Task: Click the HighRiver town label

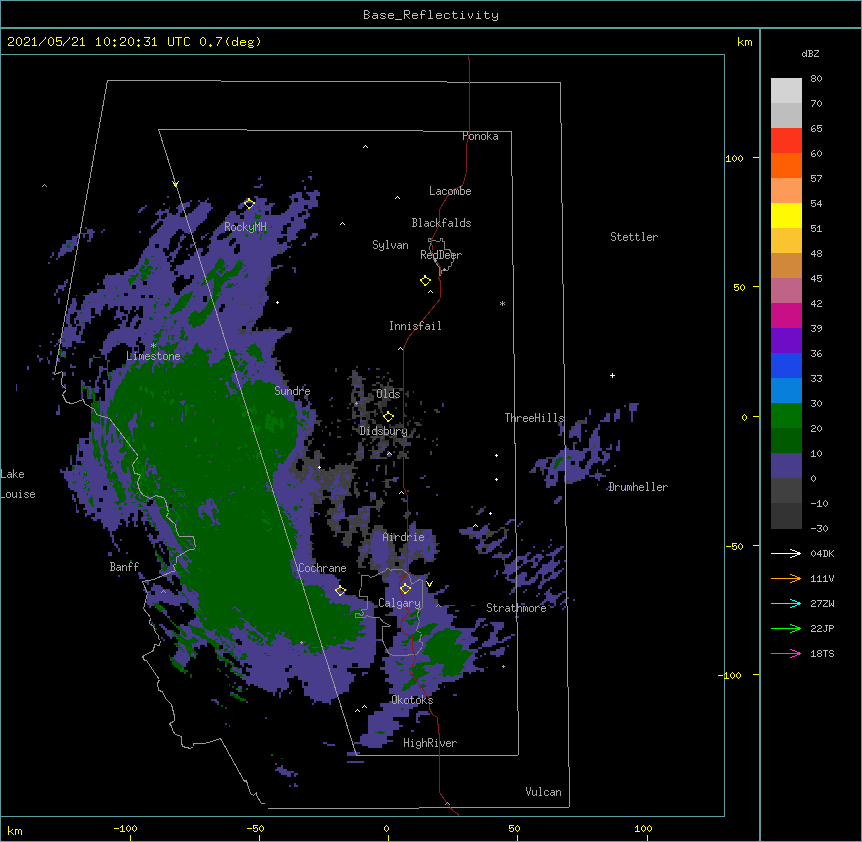Action: (x=430, y=743)
